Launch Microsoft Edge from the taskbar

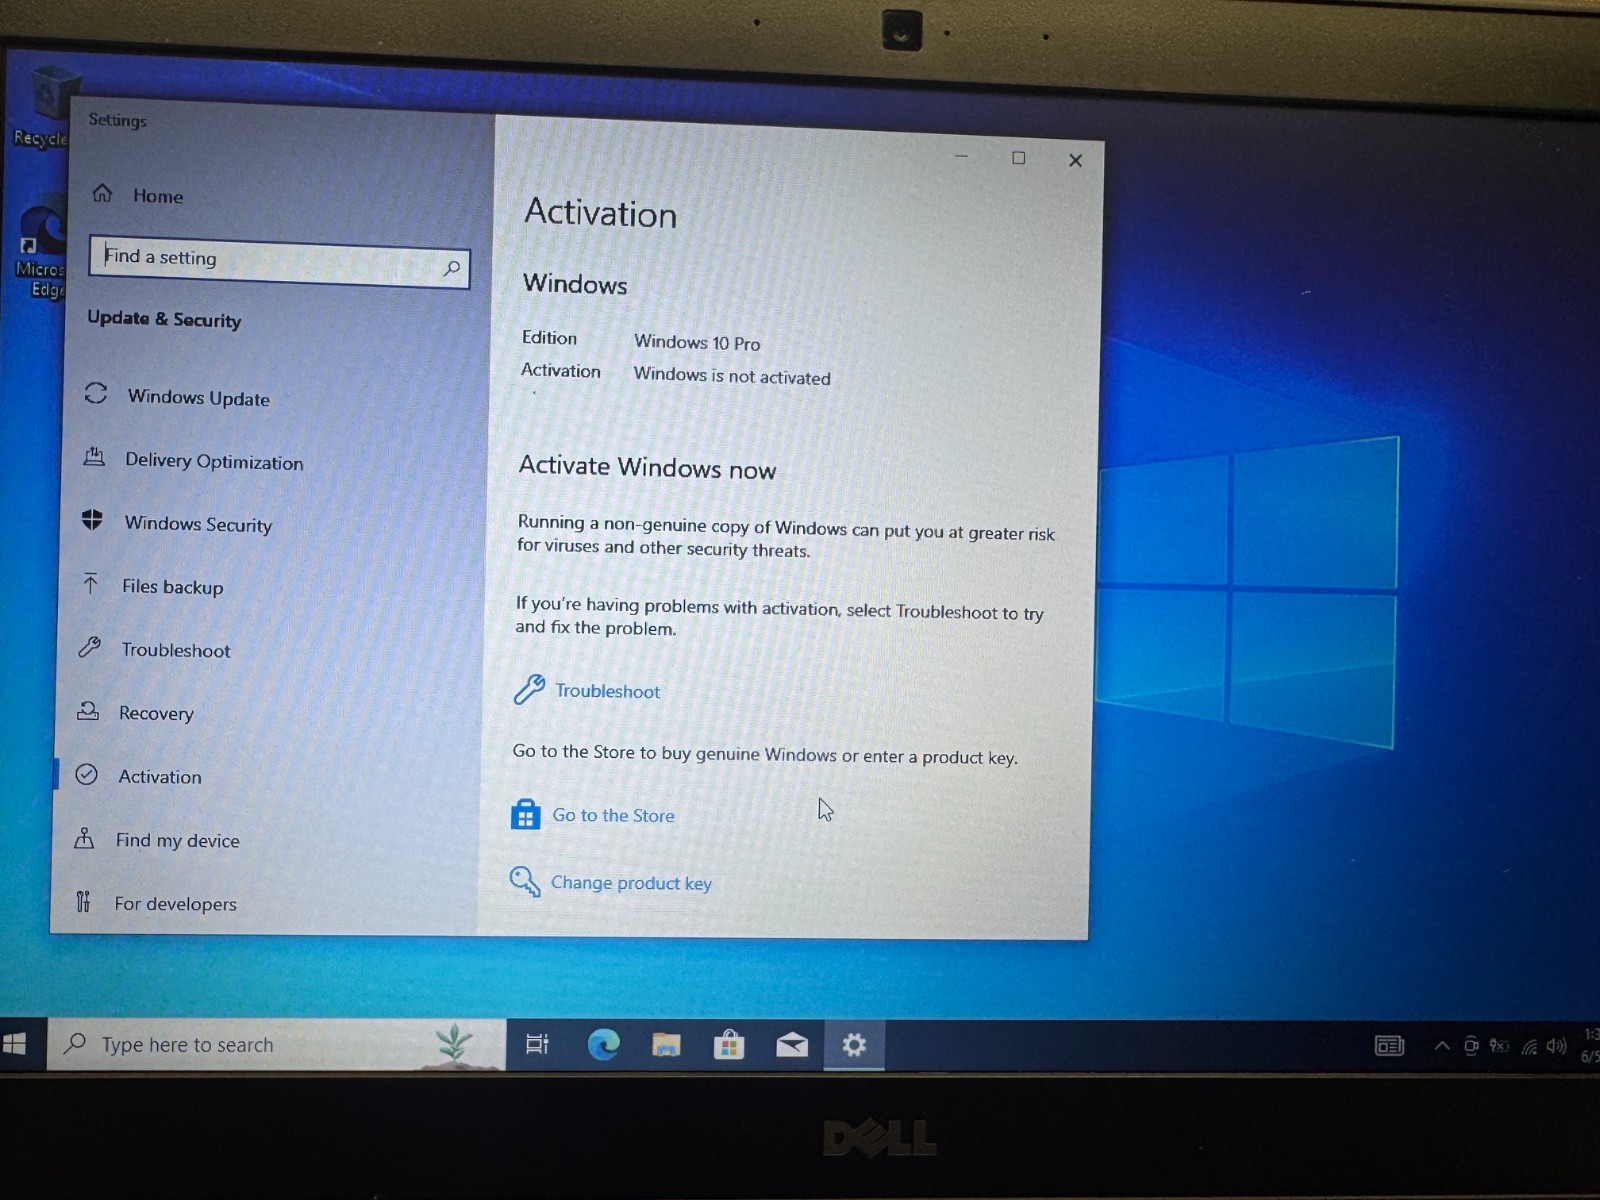[603, 1045]
